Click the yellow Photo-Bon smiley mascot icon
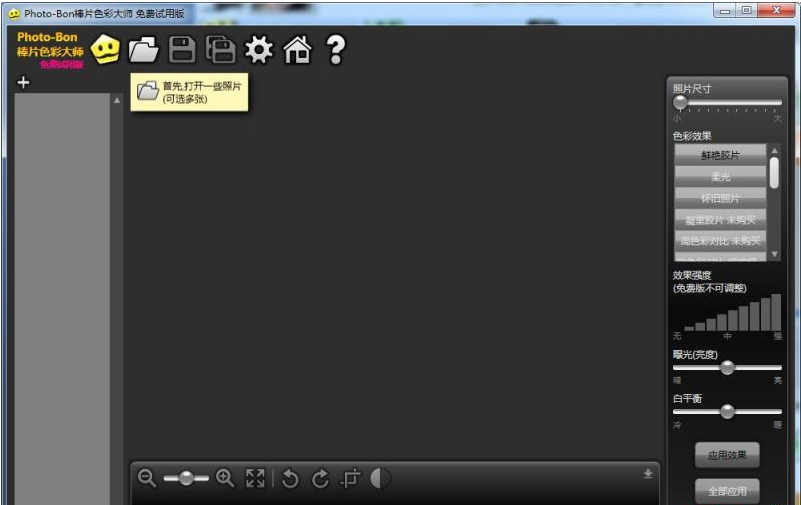801x505 pixels. coord(105,50)
